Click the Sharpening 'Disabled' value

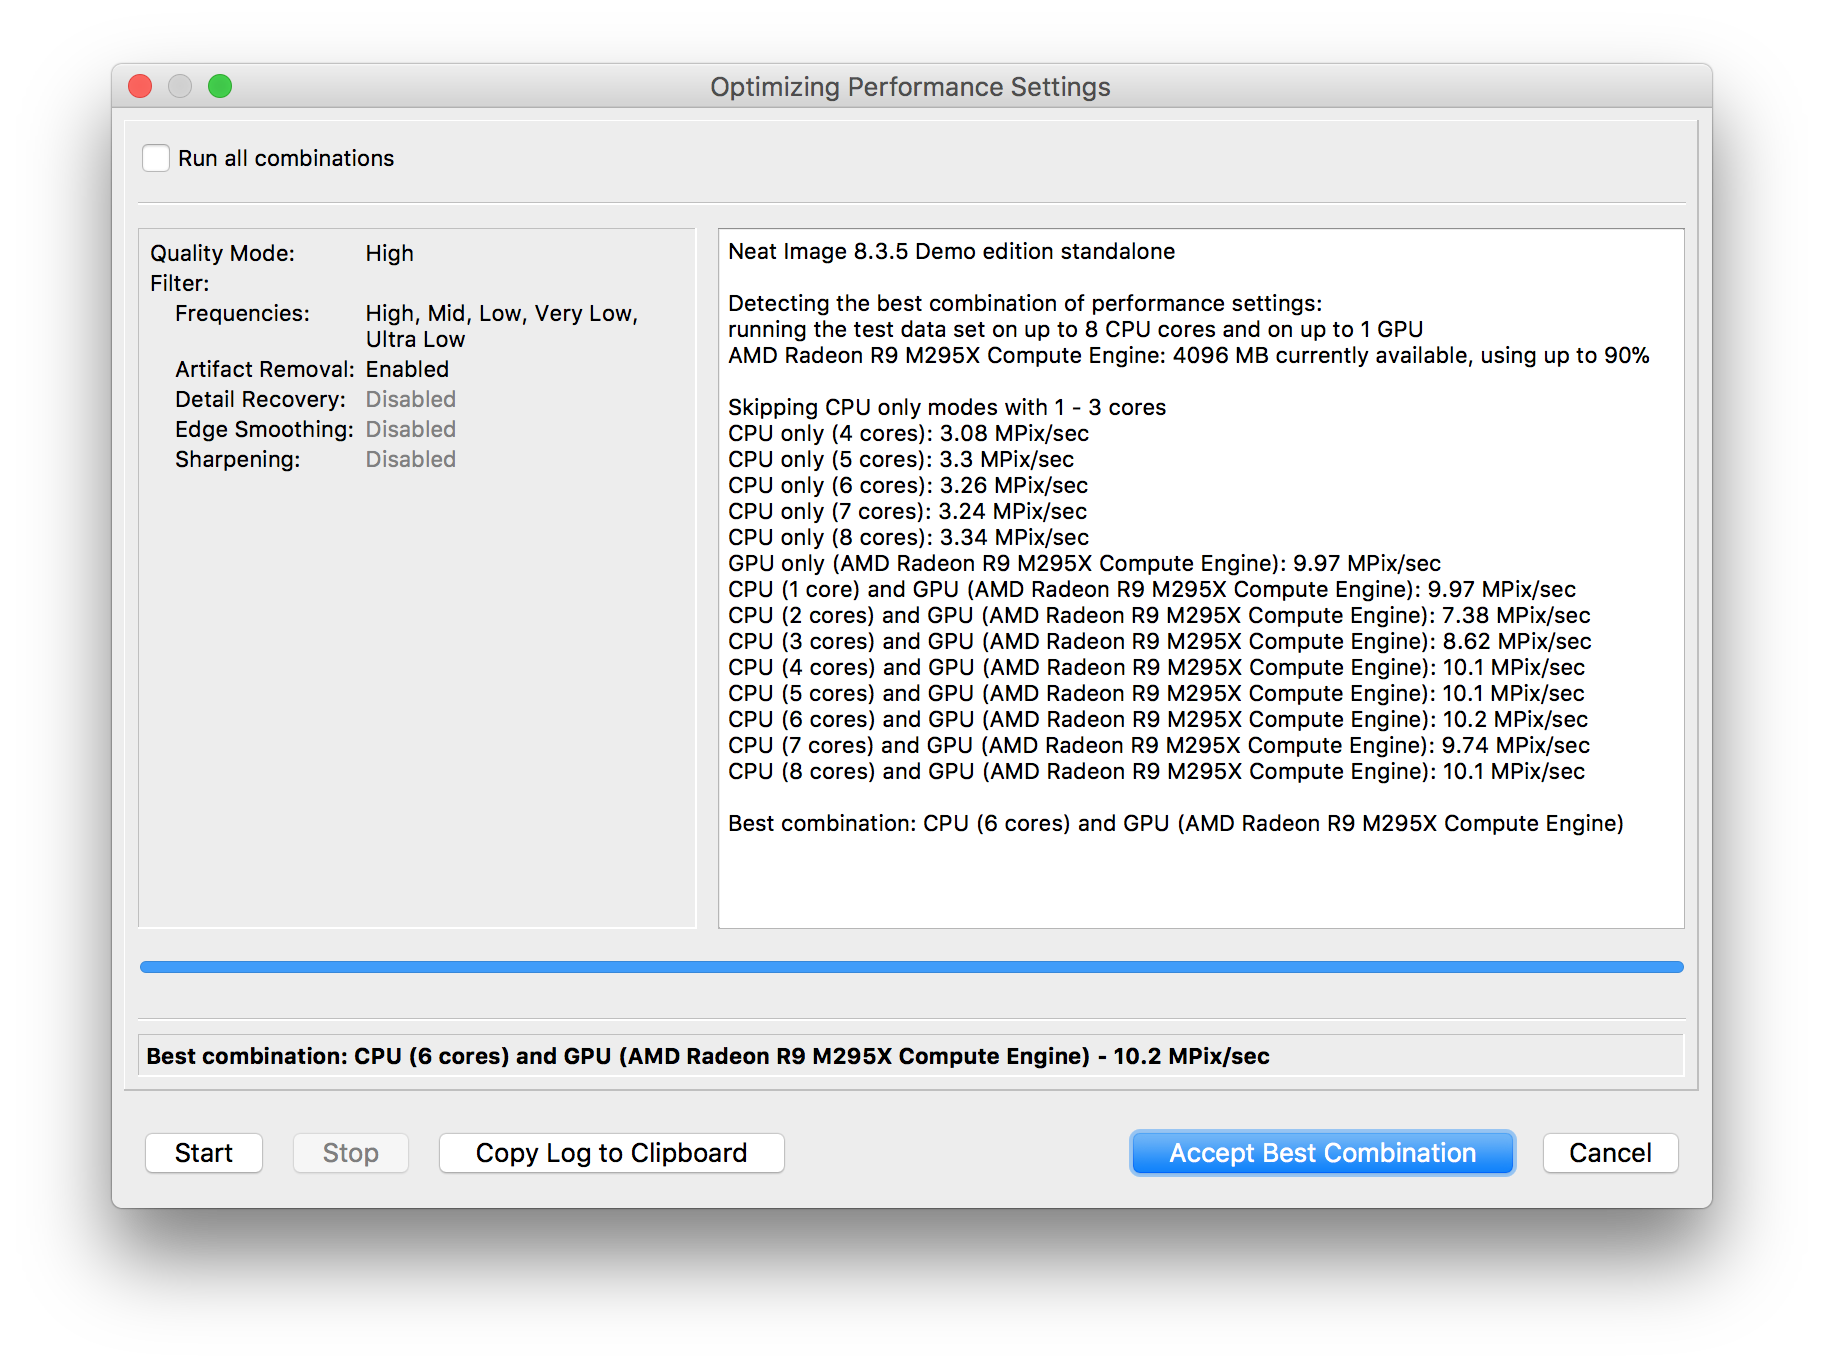(410, 460)
